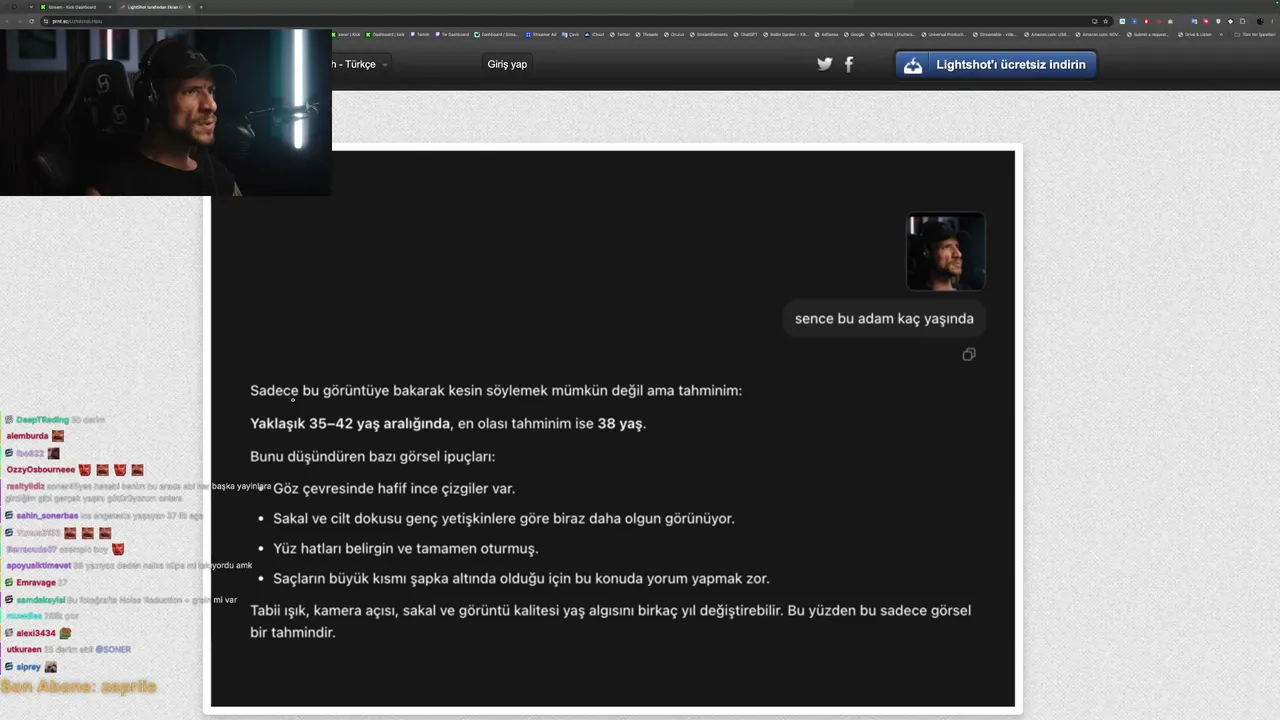1280x720 pixels.
Task: Open the Drive & Listen bookmark
Action: tap(1195, 34)
